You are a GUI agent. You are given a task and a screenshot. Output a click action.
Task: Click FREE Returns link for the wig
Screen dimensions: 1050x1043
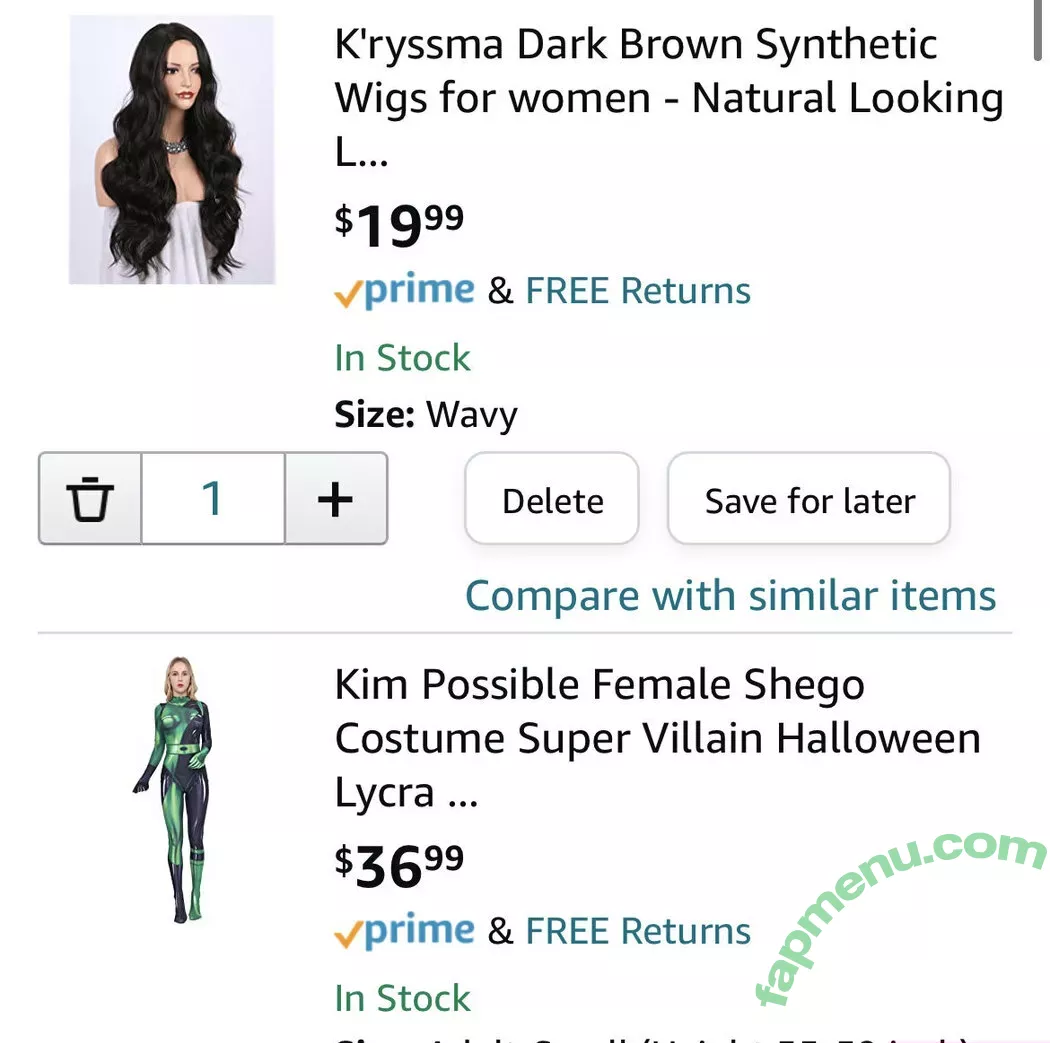pos(638,291)
